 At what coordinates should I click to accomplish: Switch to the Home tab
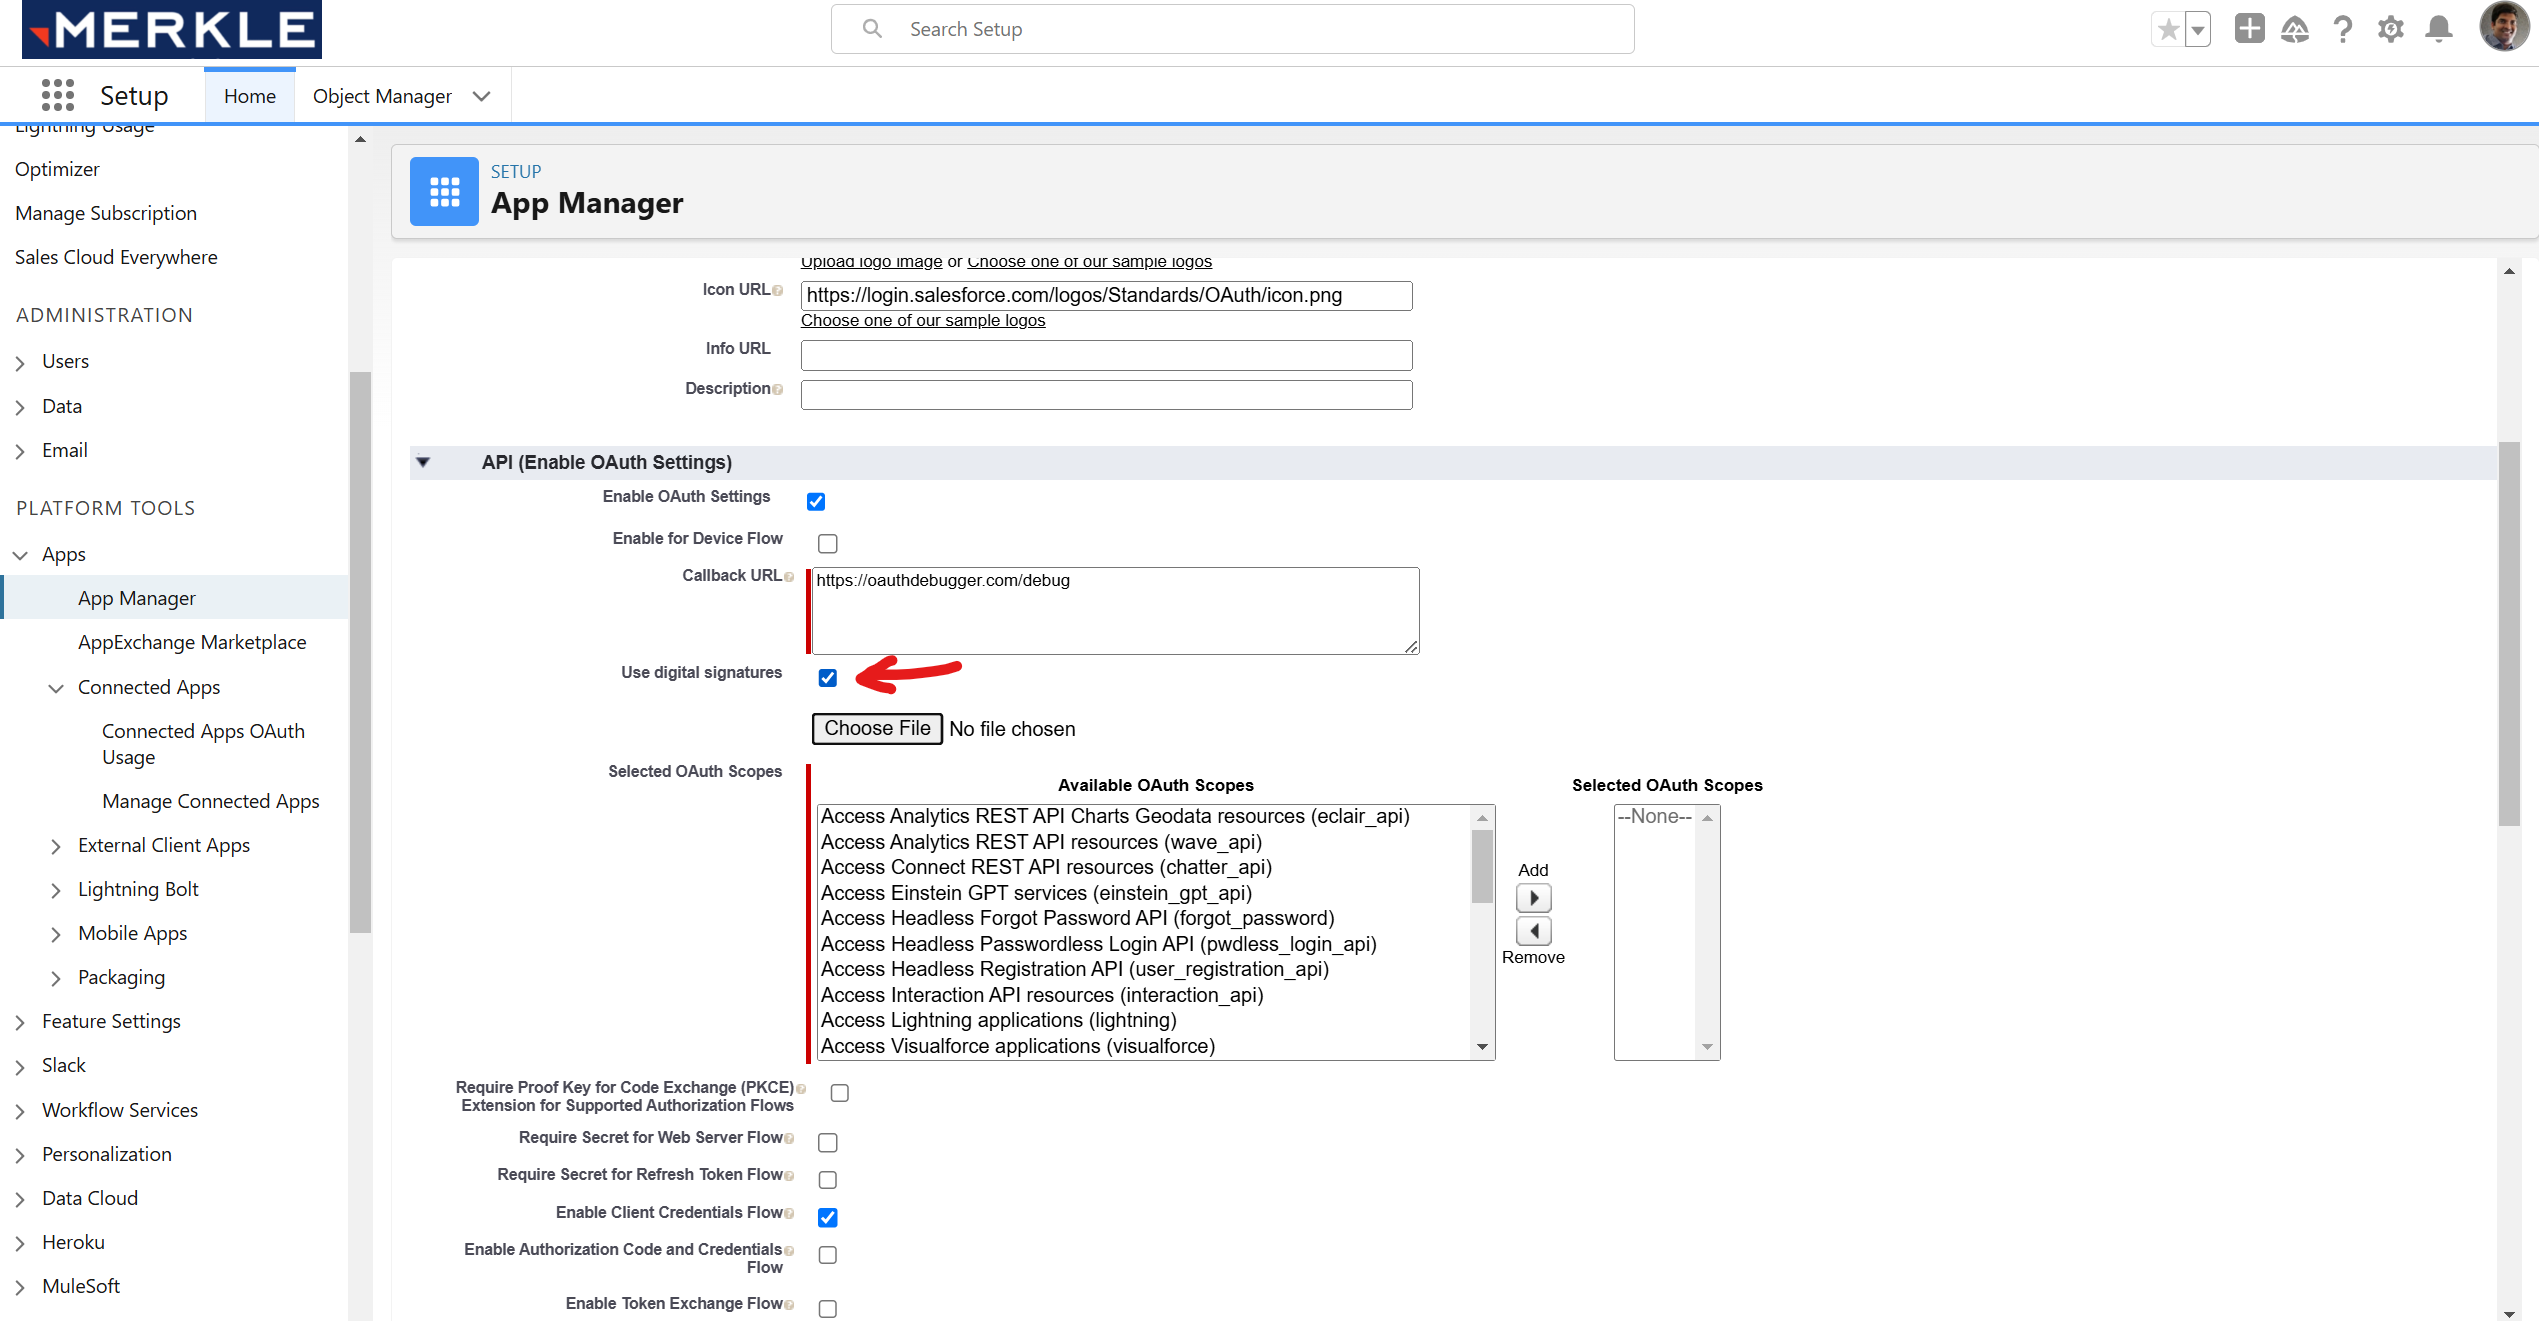[250, 96]
